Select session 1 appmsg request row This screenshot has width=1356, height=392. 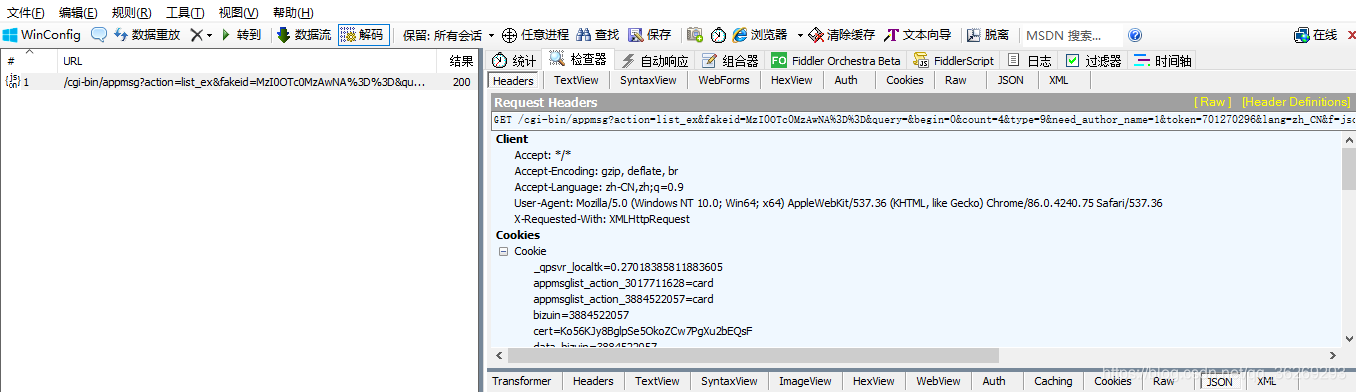pyautogui.click(x=239, y=82)
